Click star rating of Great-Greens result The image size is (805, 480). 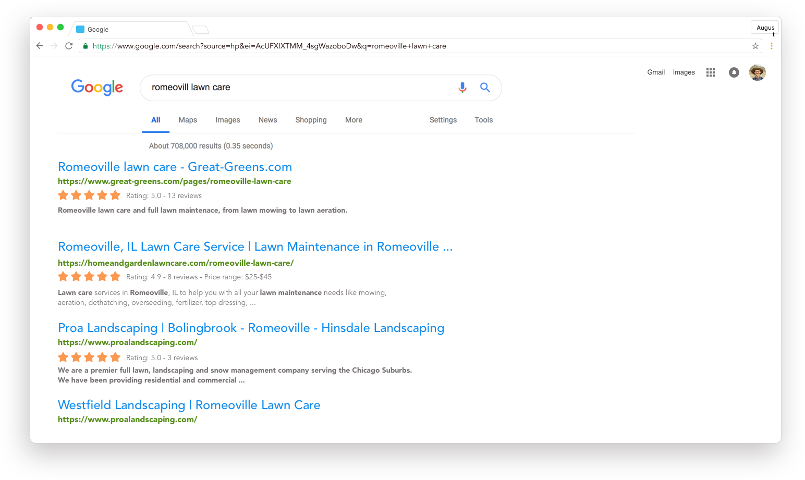(89, 195)
